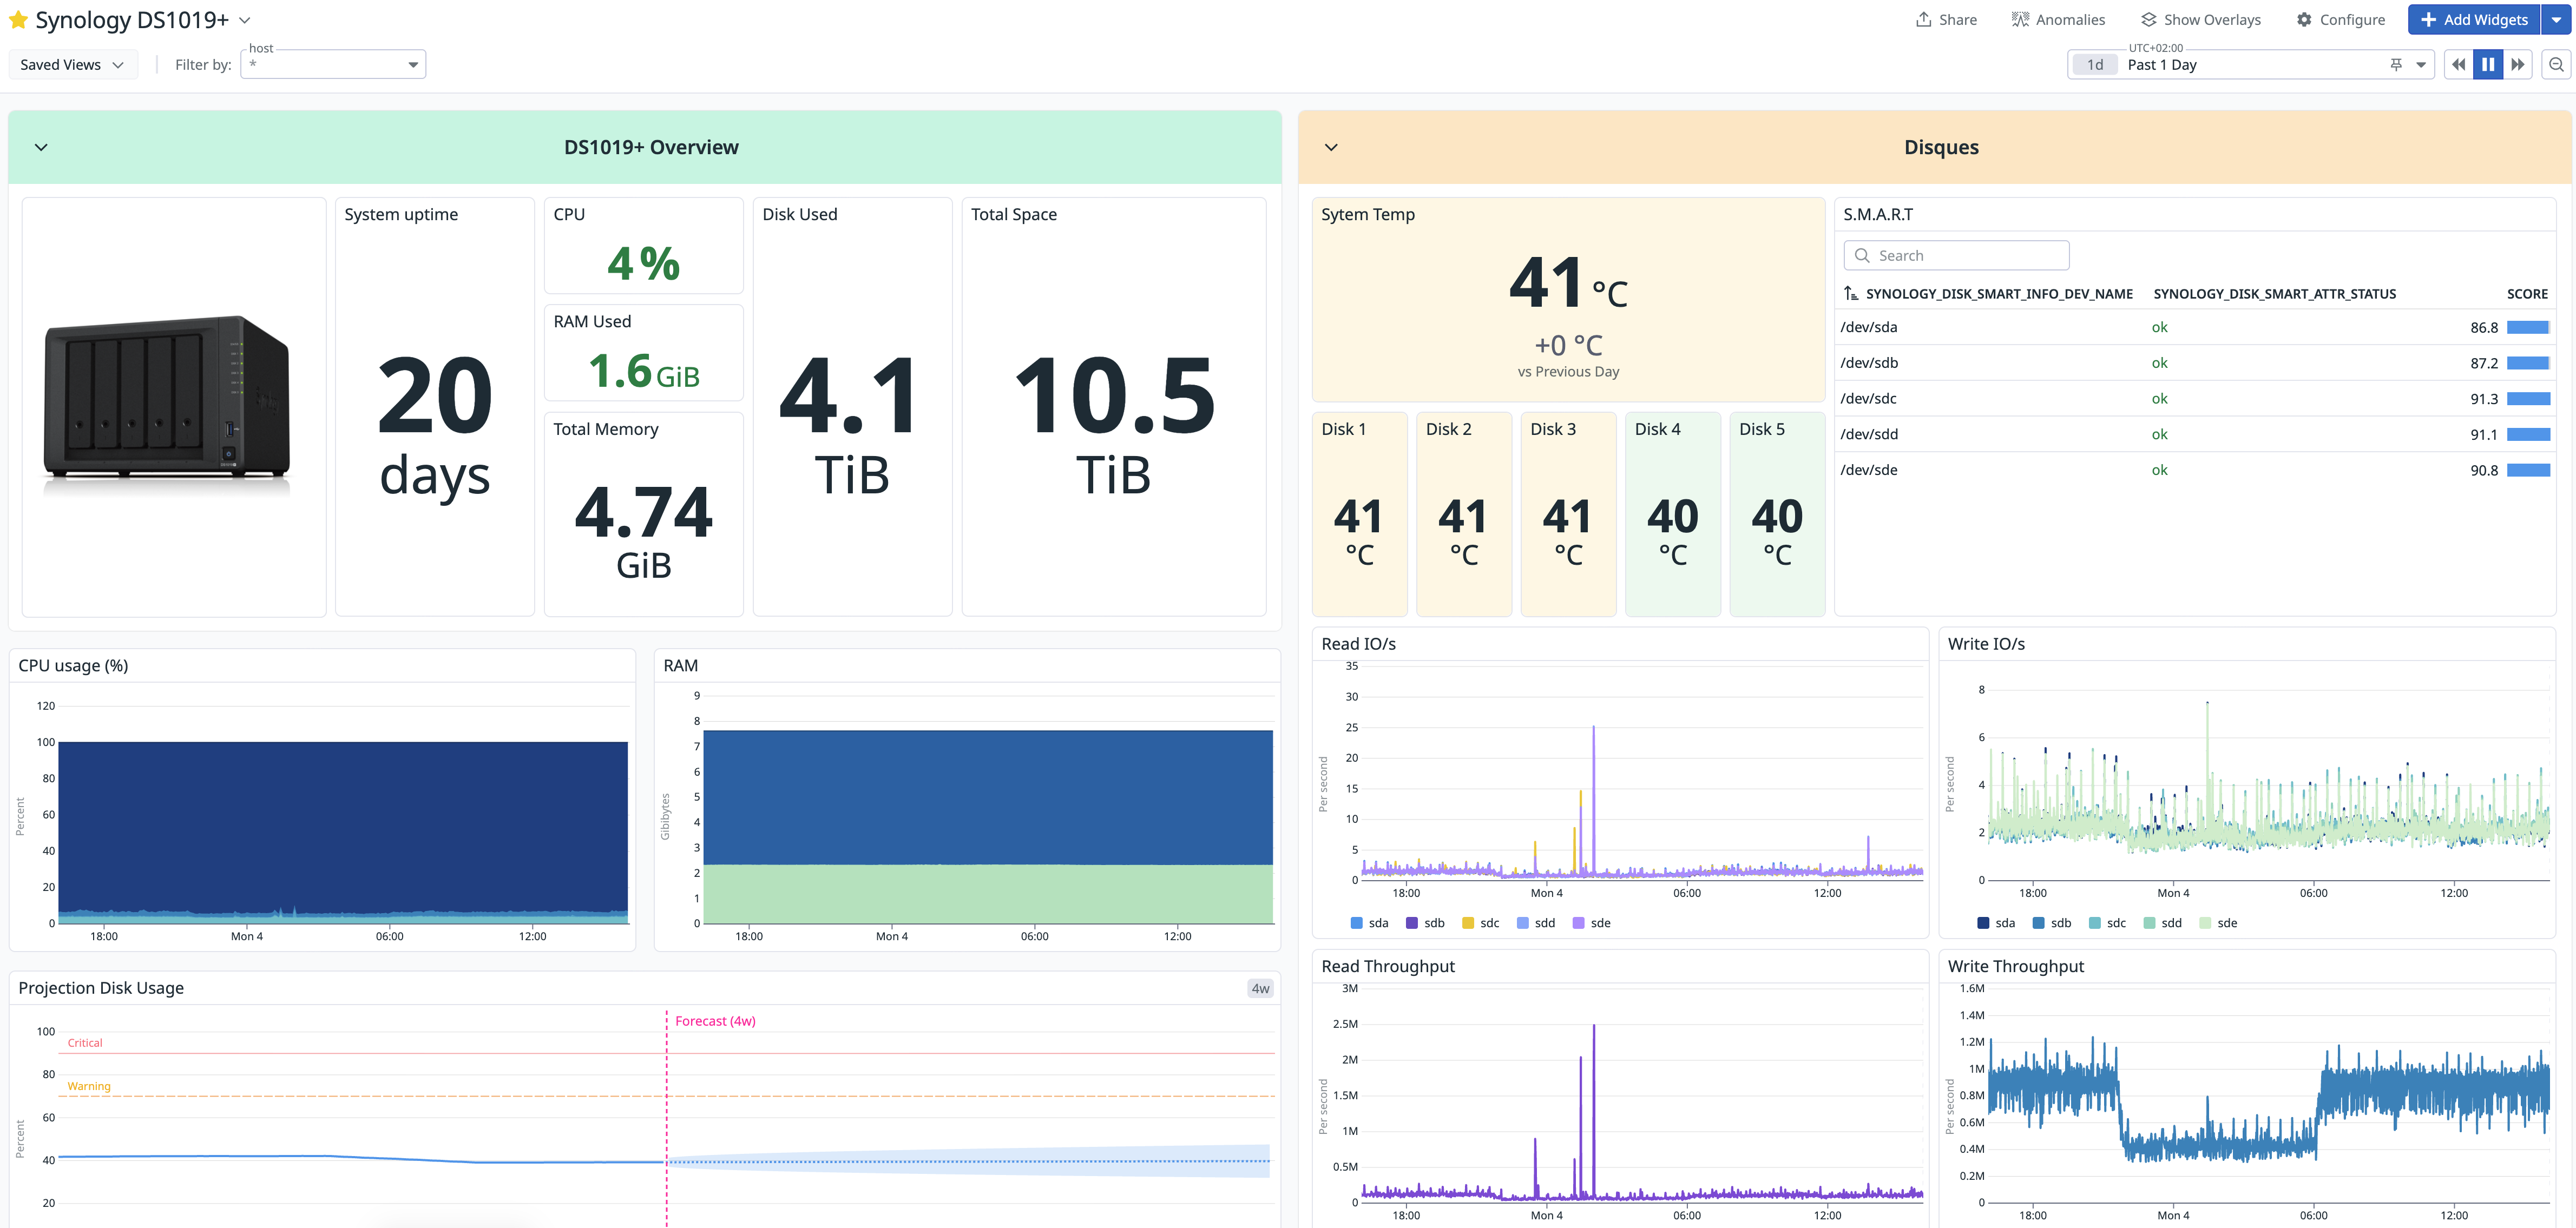
Task: Click the Disk 3 temperature card
Action: click(1568, 514)
